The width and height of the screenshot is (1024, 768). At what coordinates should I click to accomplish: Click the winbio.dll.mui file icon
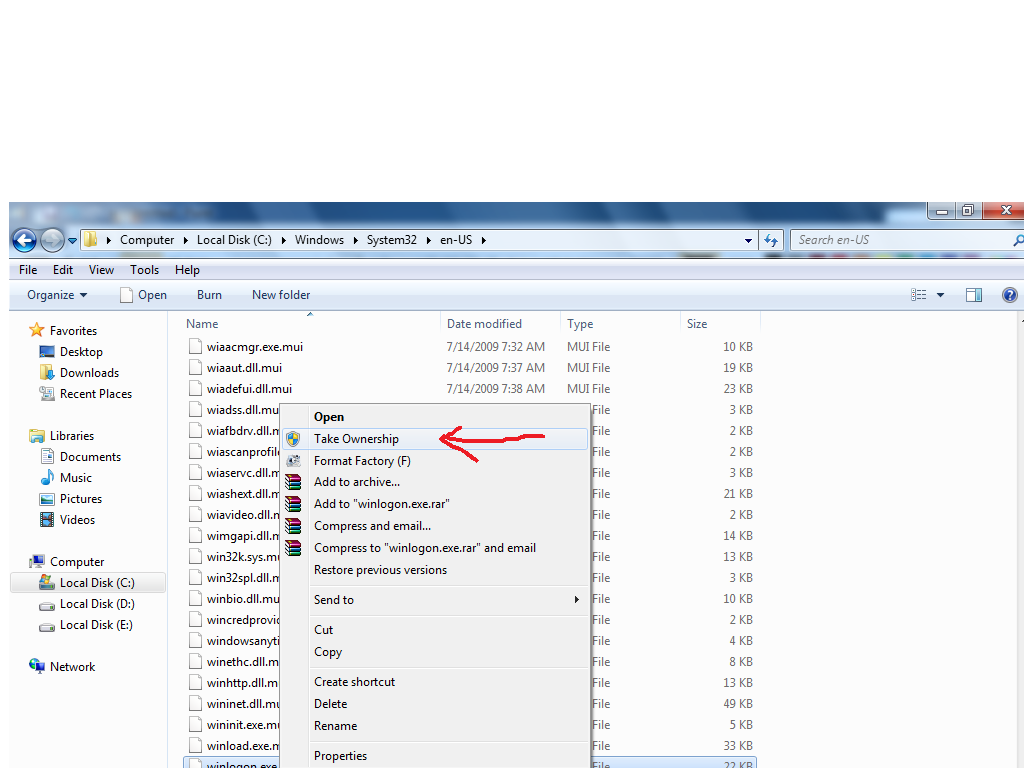pyautogui.click(x=195, y=598)
